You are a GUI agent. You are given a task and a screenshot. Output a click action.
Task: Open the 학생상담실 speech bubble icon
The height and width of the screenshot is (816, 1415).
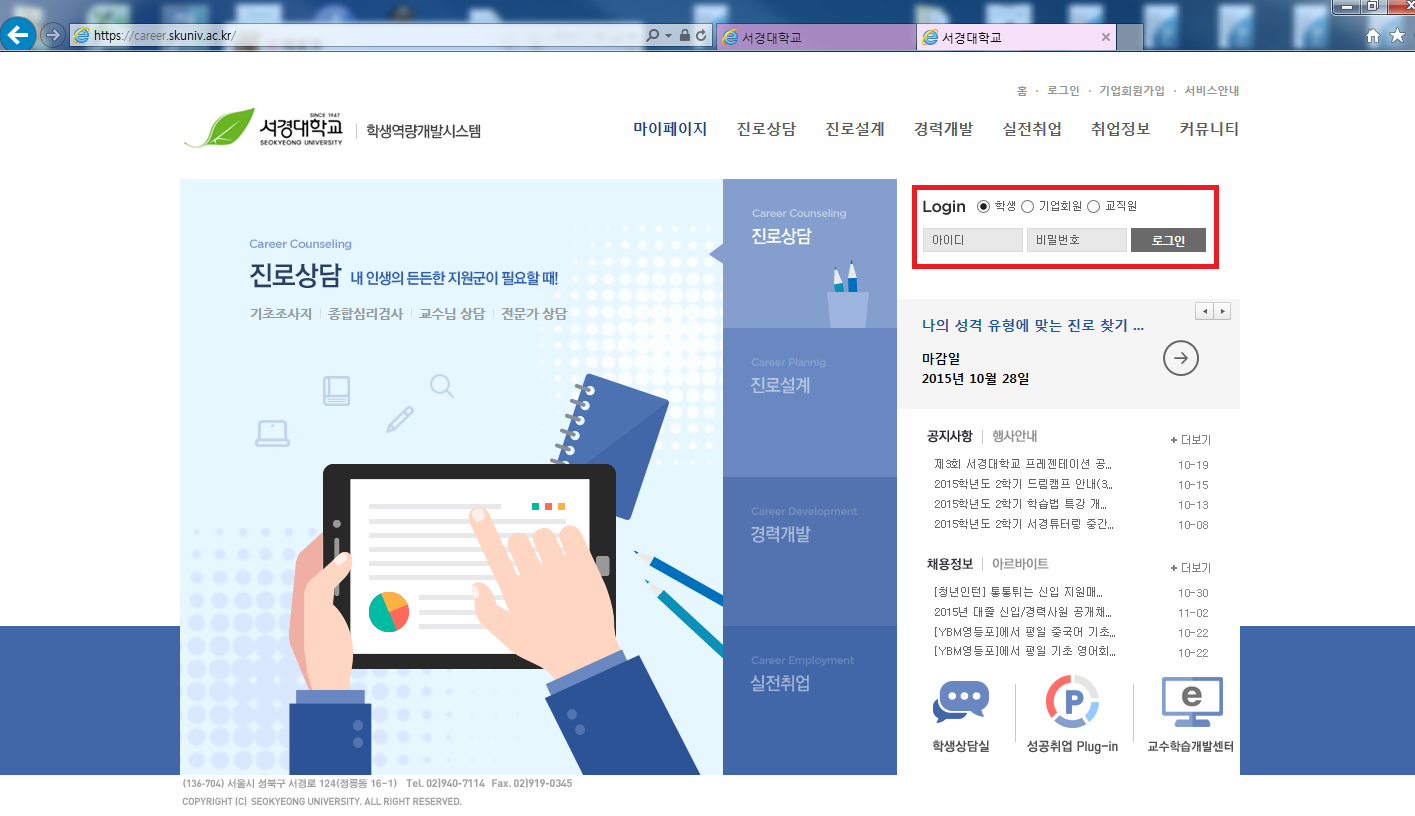pyautogui.click(x=960, y=700)
